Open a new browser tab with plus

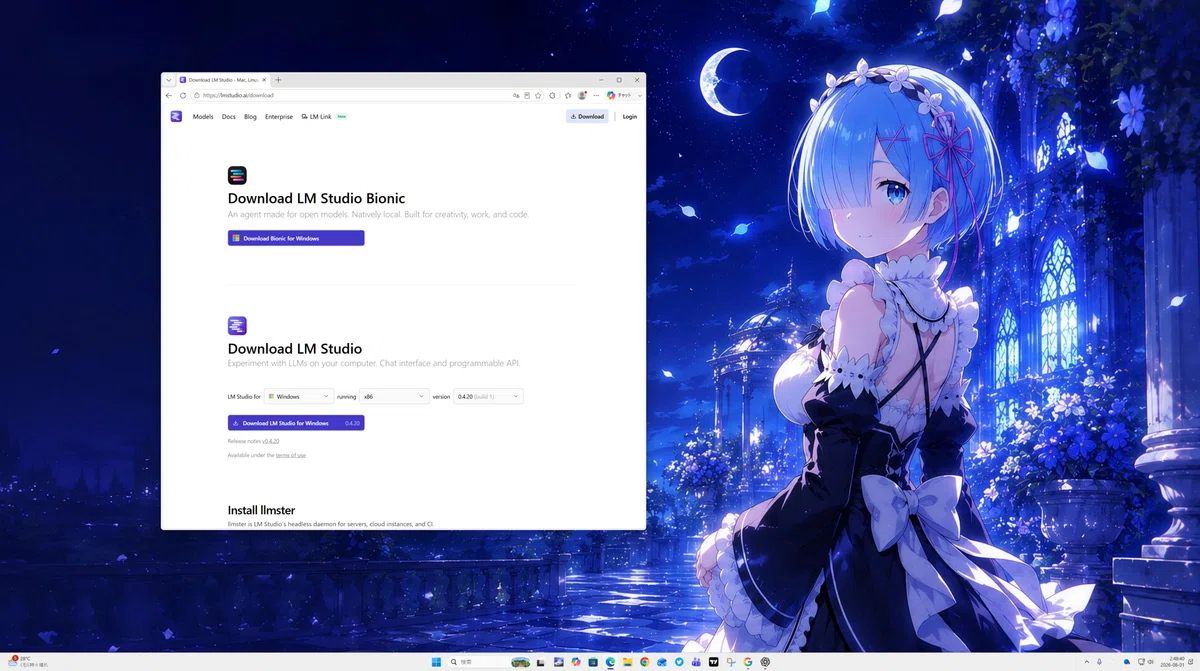tap(278, 80)
